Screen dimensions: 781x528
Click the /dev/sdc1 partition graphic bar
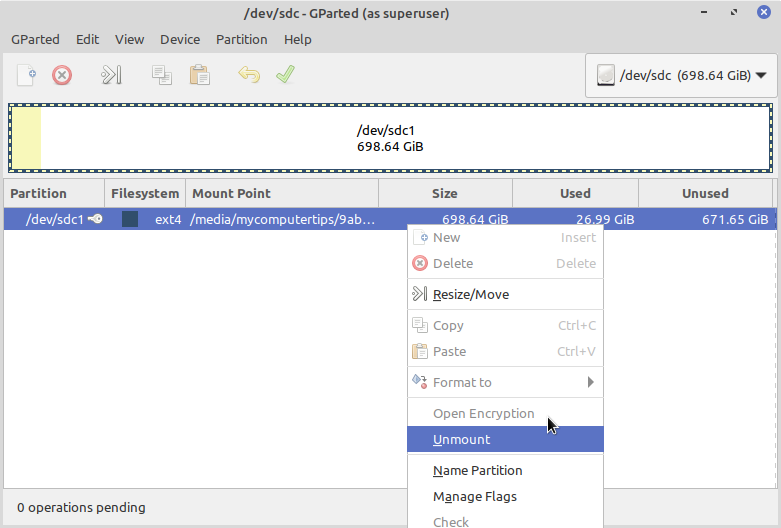tap(390, 138)
